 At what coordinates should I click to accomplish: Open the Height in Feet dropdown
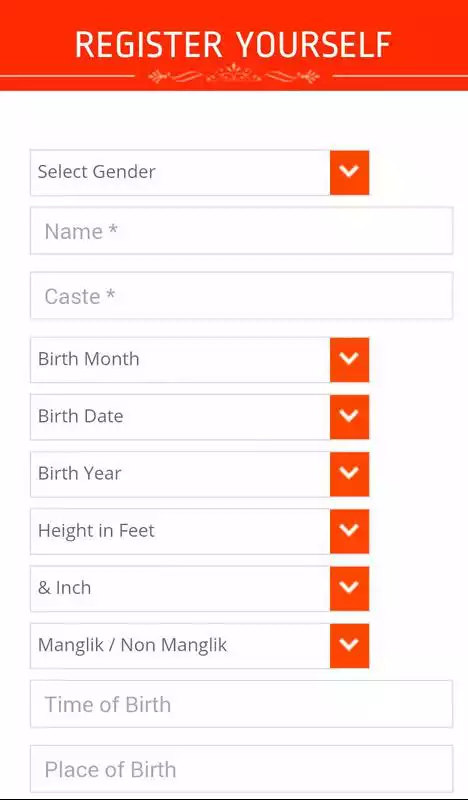pos(200,531)
